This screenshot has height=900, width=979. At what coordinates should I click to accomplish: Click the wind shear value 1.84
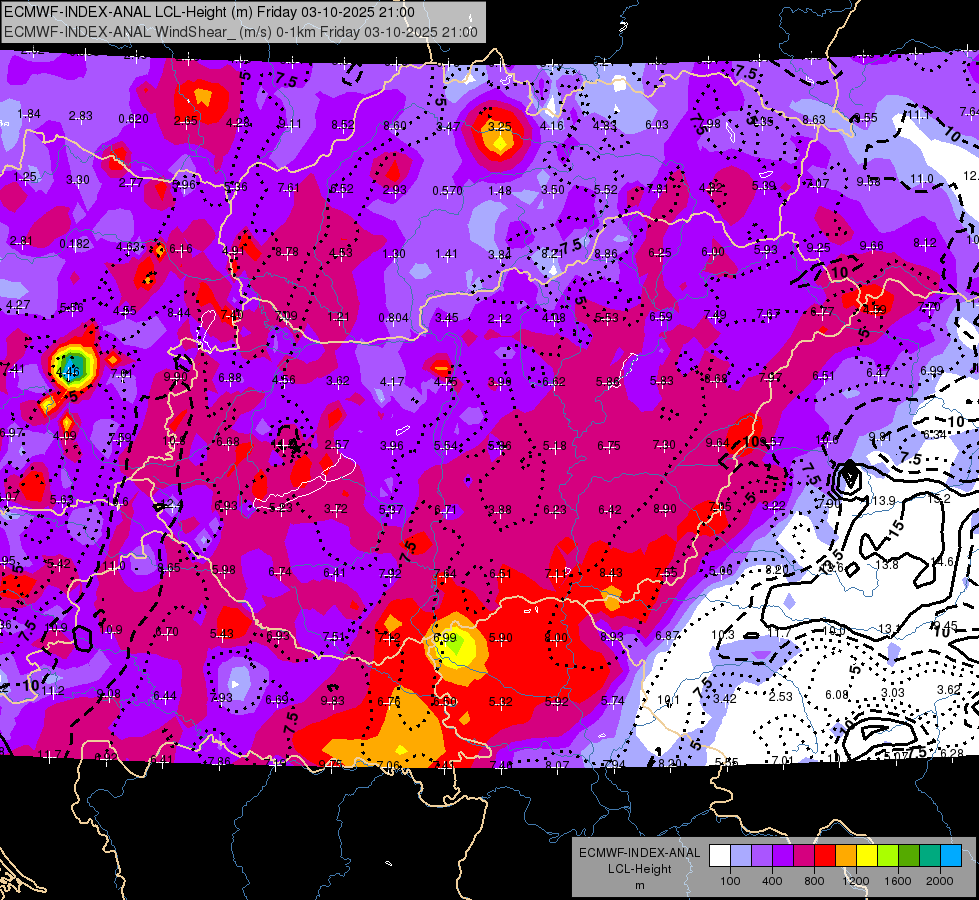pyautogui.click(x=29, y=114)
